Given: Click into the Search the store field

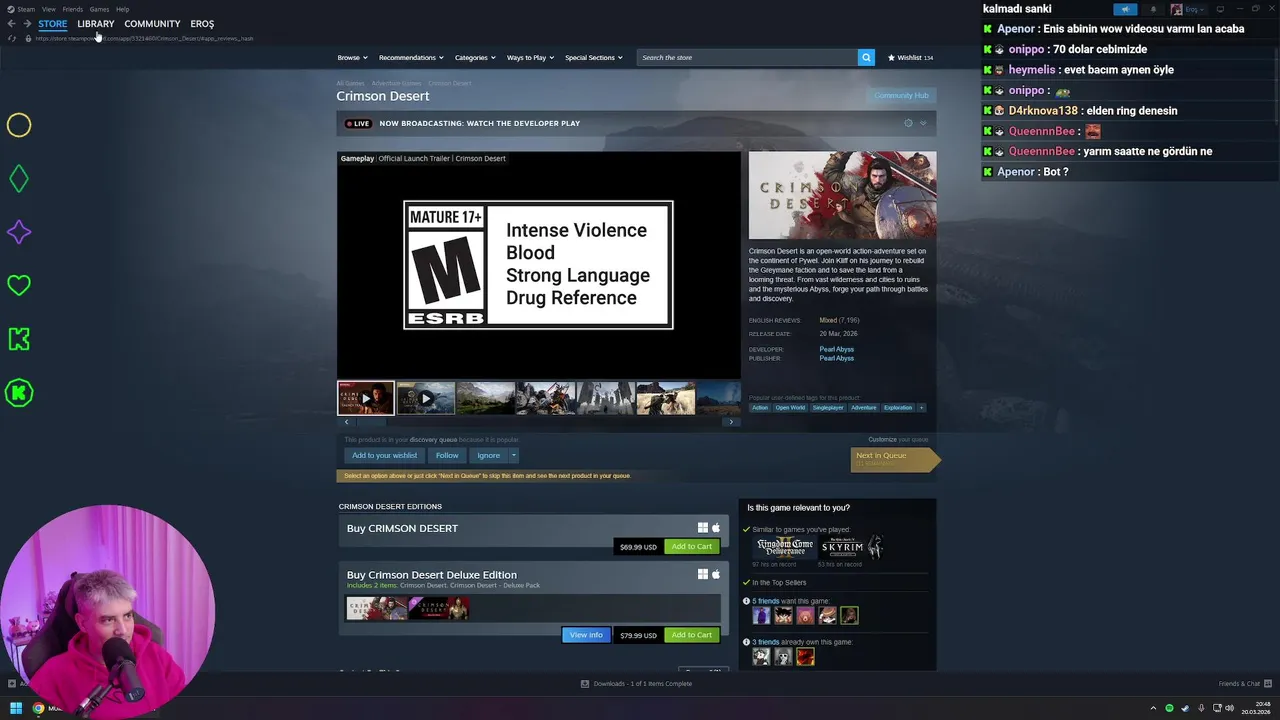Looking at the screenshot, I should 747,57.
